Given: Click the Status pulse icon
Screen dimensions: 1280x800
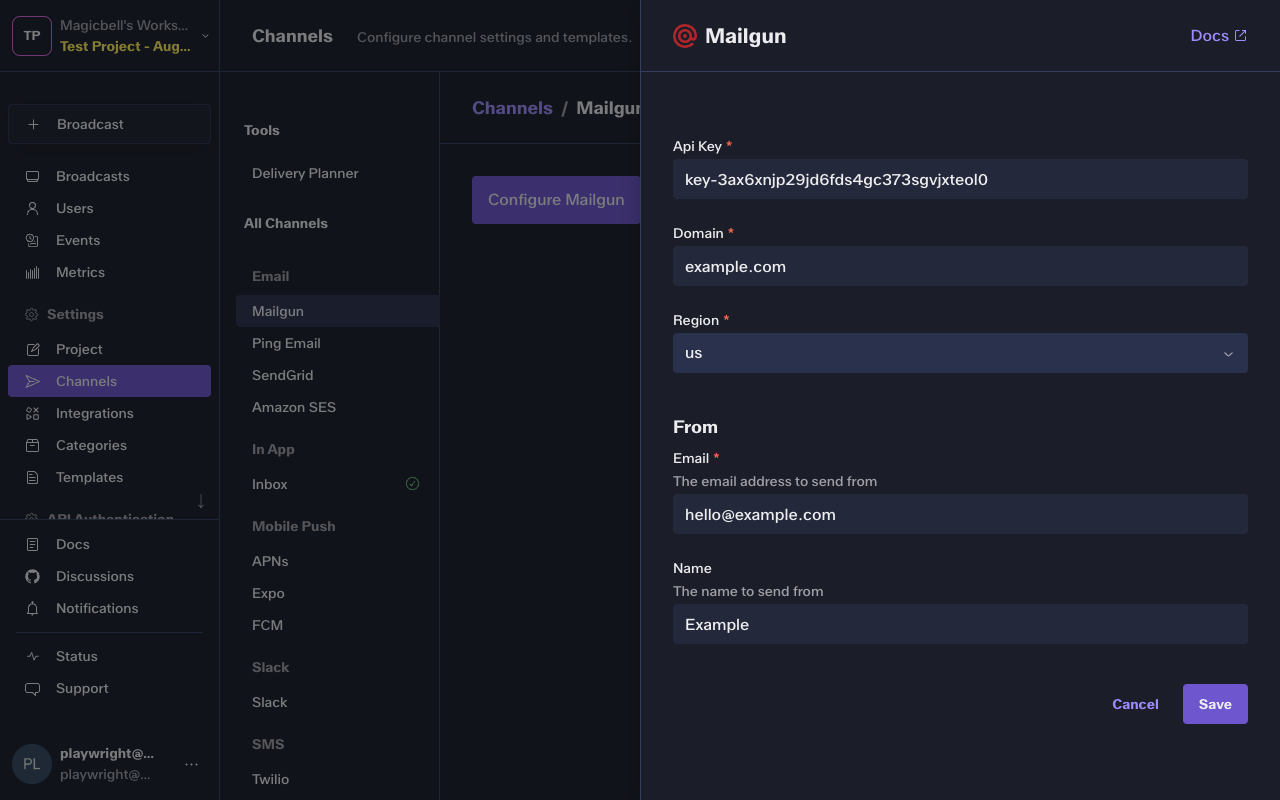Looking at the screenshot, I should coord(32,656).
